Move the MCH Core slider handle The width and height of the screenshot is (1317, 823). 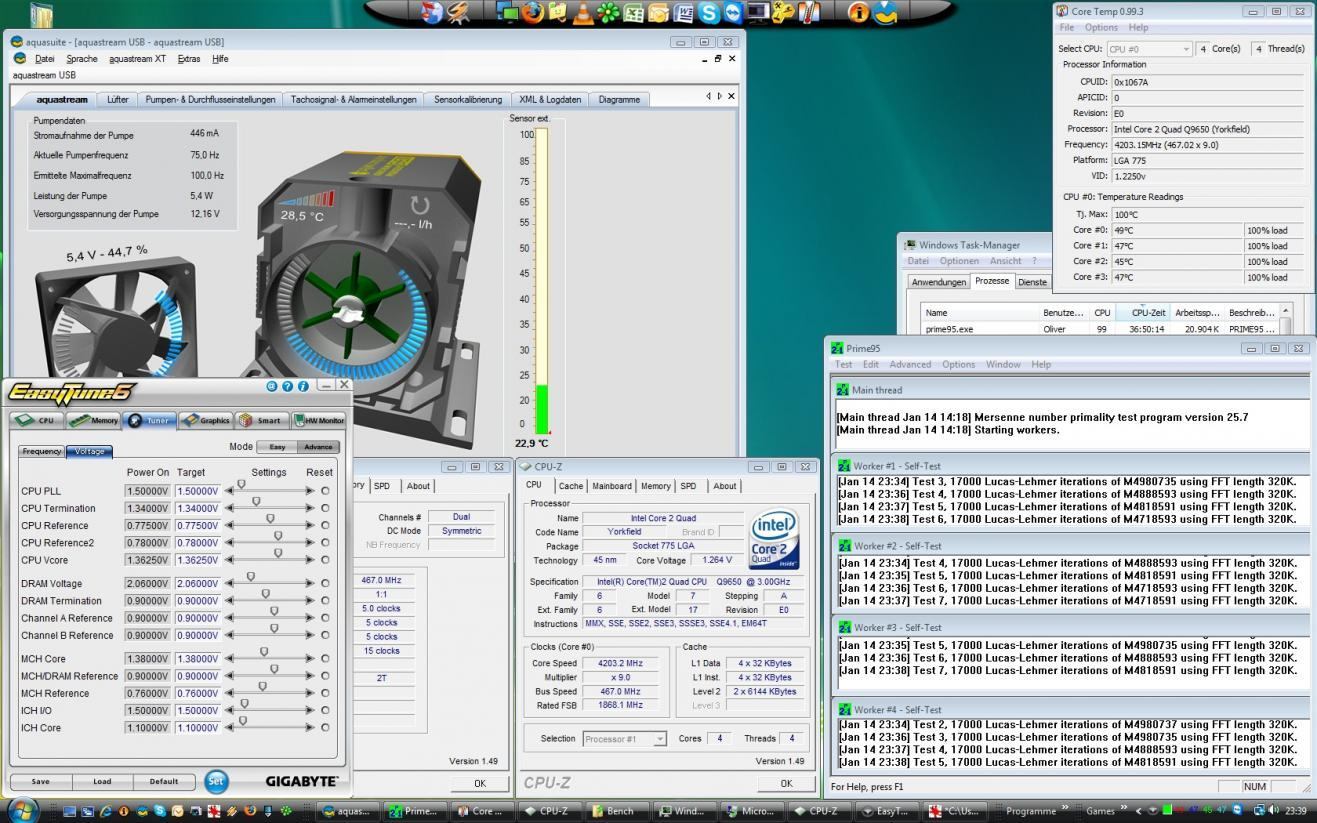[x=264, y=652]
